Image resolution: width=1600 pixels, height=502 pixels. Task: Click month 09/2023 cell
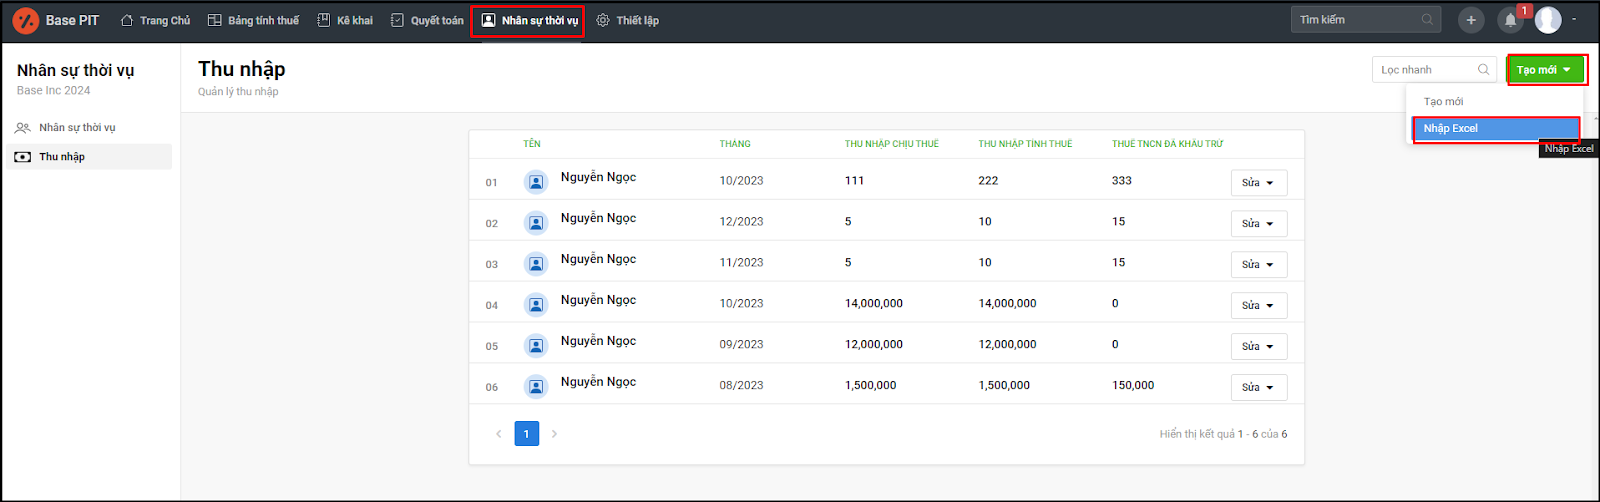(x=741, y=345)
